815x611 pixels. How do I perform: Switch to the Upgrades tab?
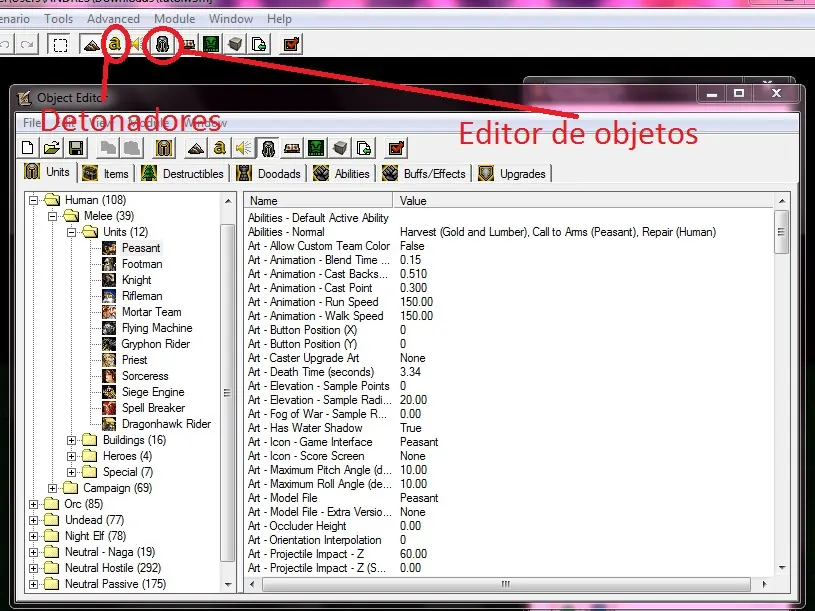[x=512, y=174]
